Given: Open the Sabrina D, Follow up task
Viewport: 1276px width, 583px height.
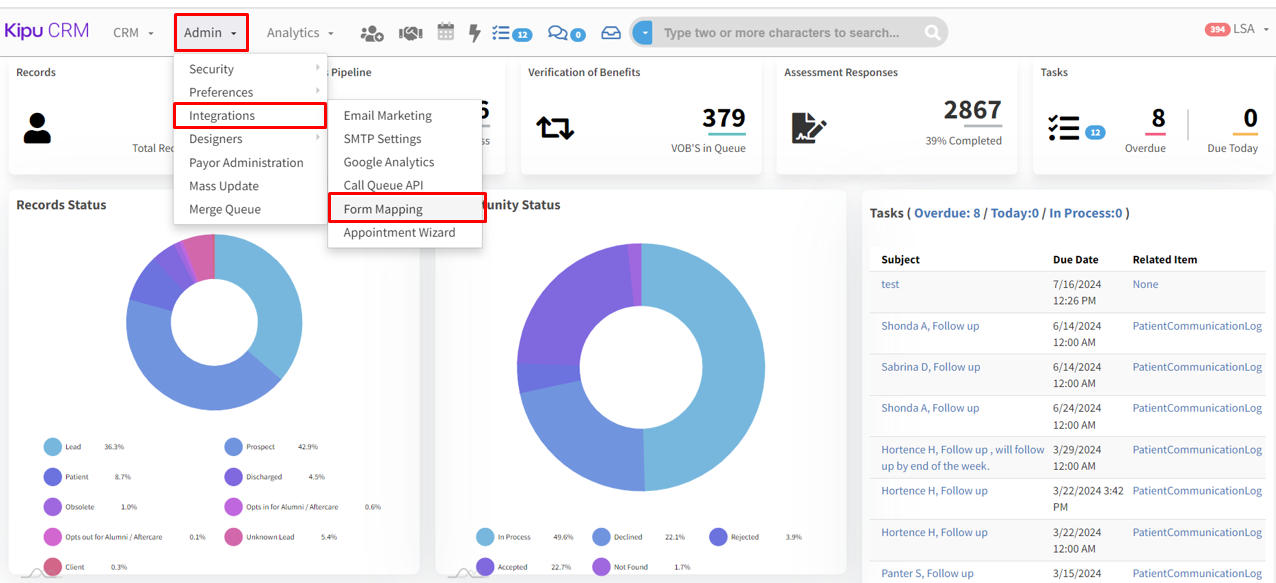Looking at the screenshot, I should point(930,367).
